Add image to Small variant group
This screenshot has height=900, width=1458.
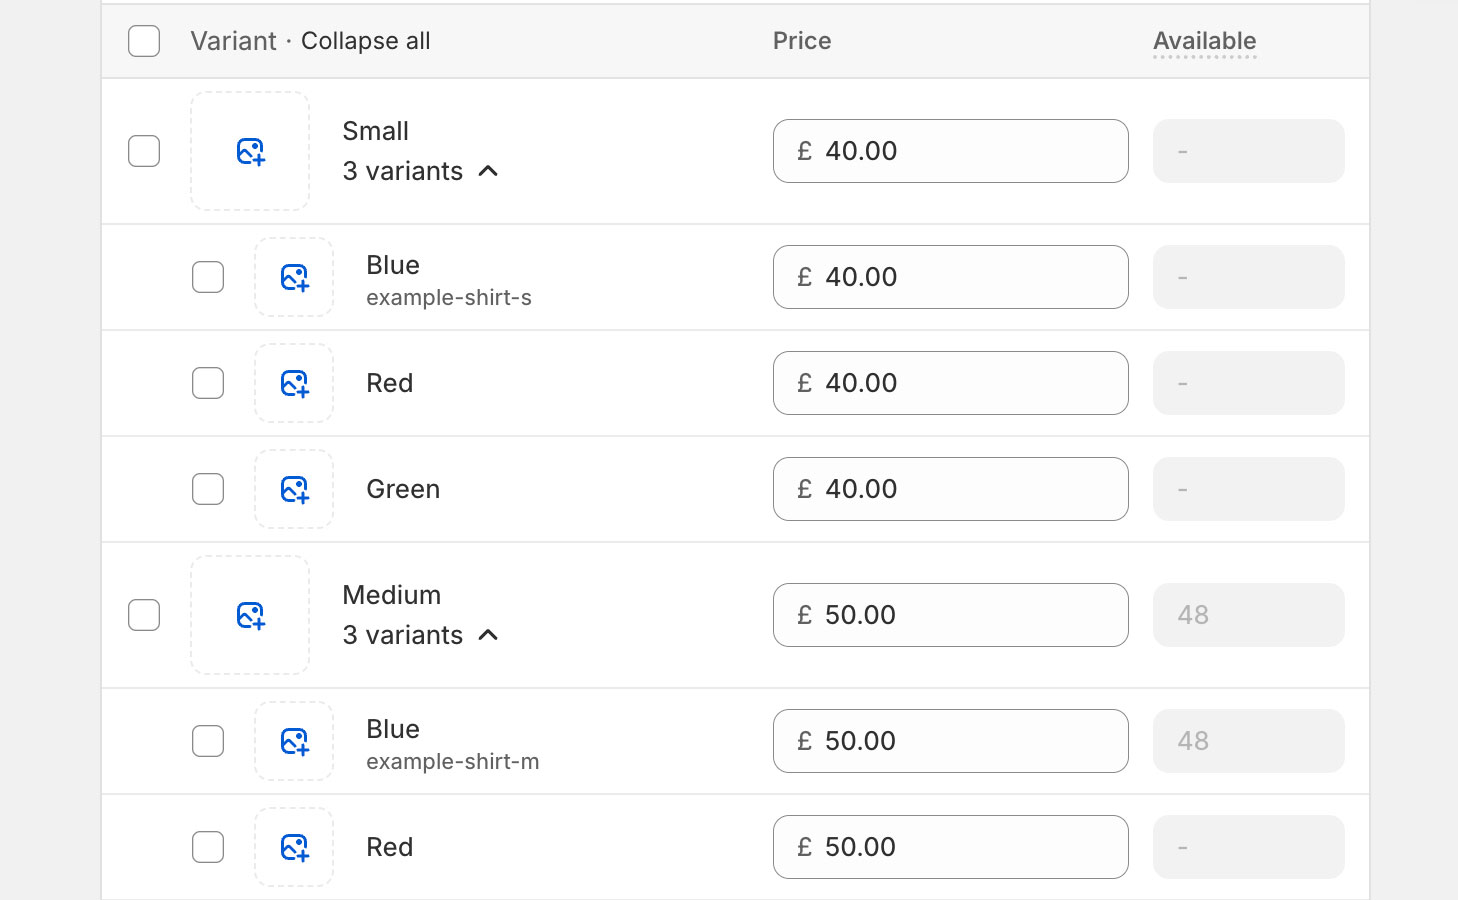250,151
